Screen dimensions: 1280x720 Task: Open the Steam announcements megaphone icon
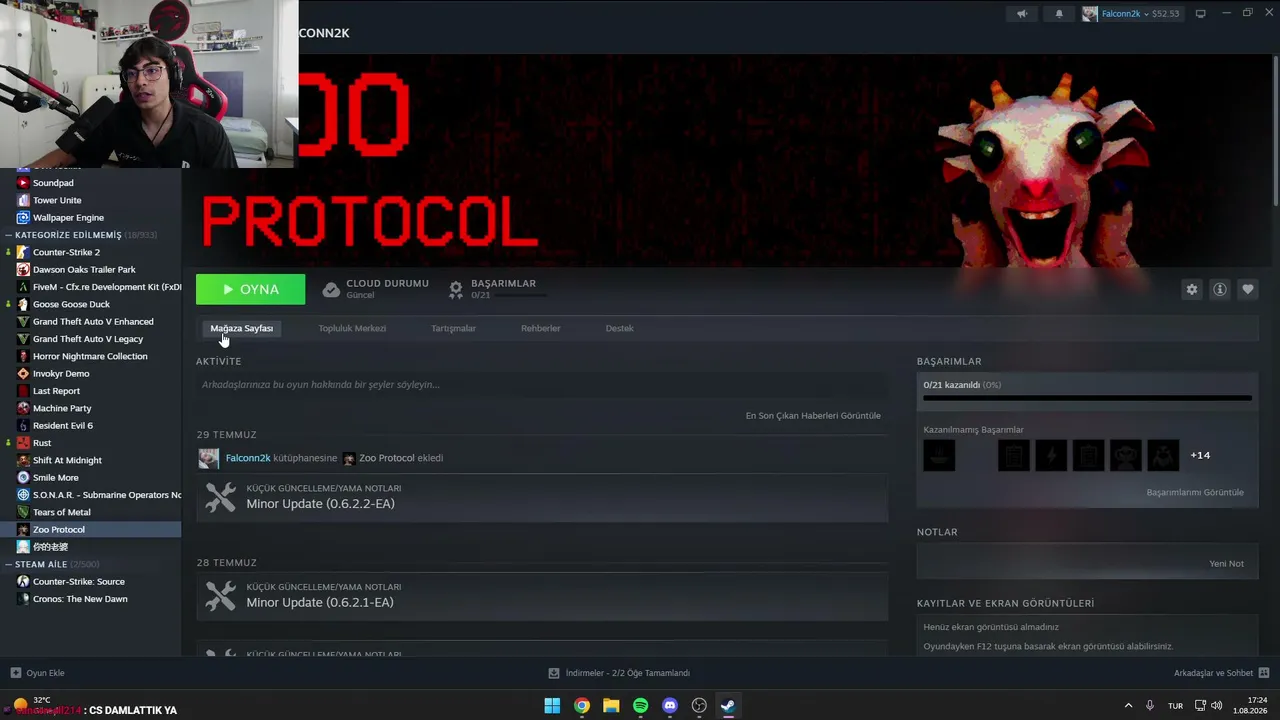(x=1022, y=14)
